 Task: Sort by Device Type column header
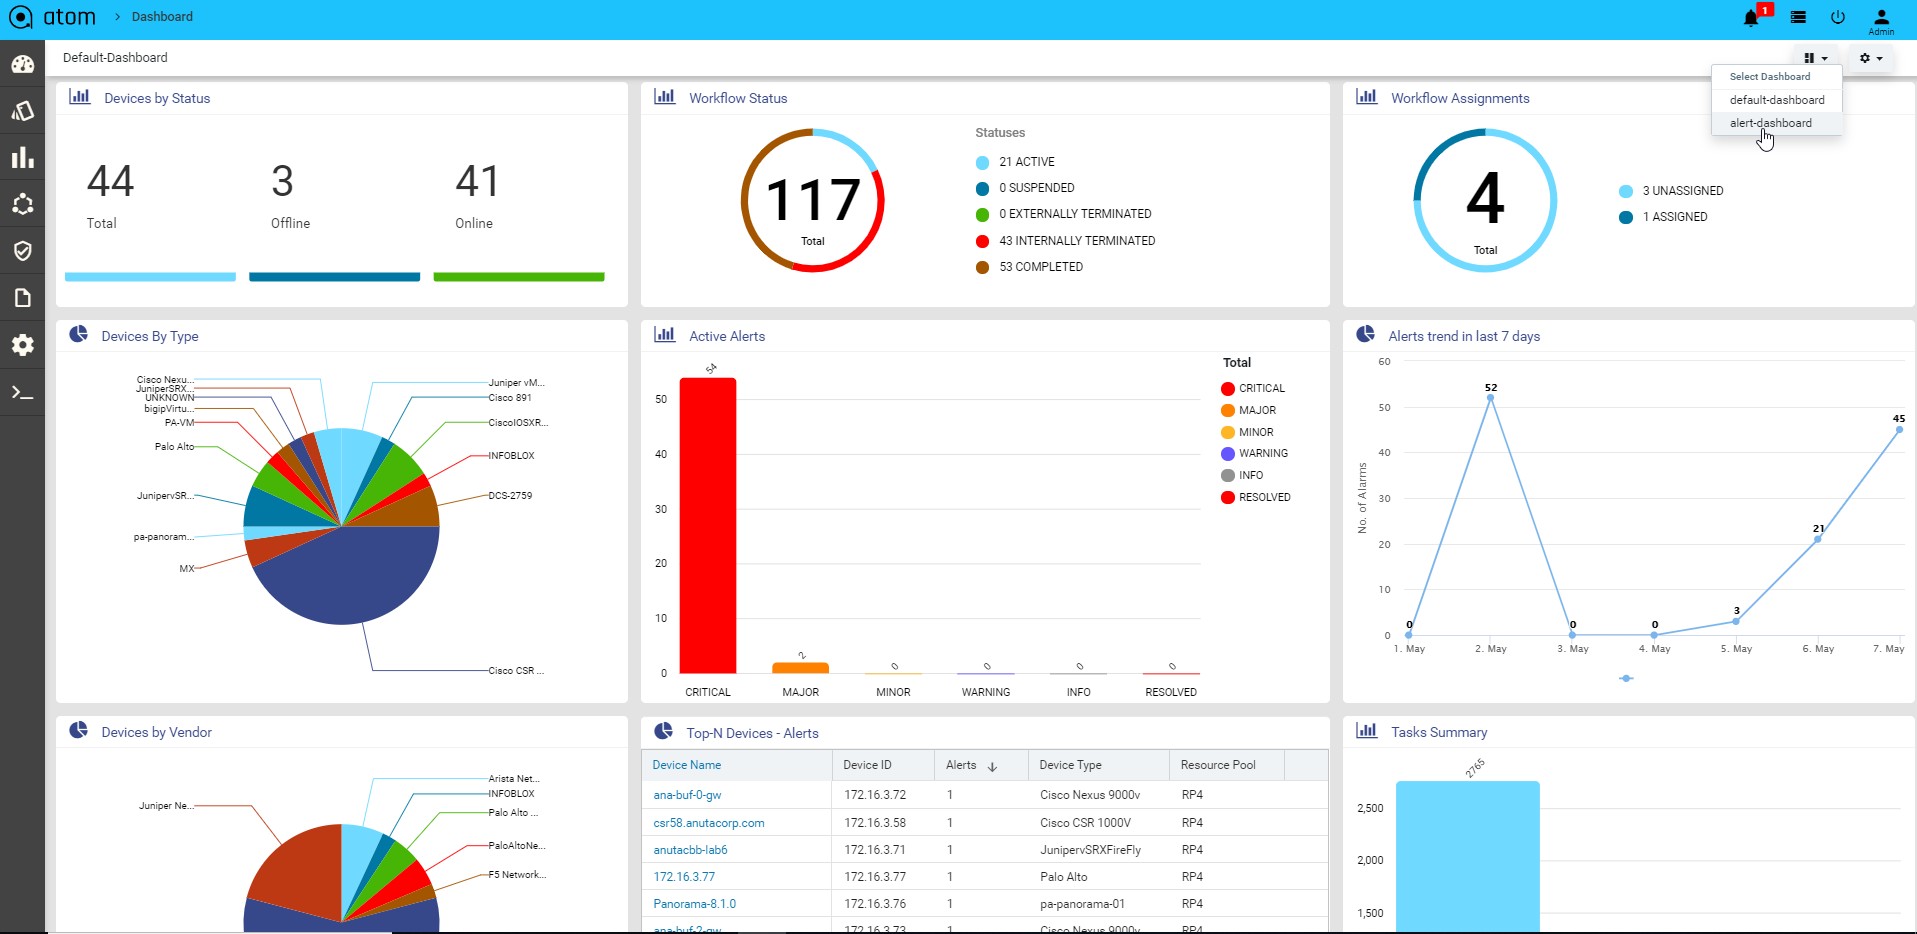tap(1070, 765)
